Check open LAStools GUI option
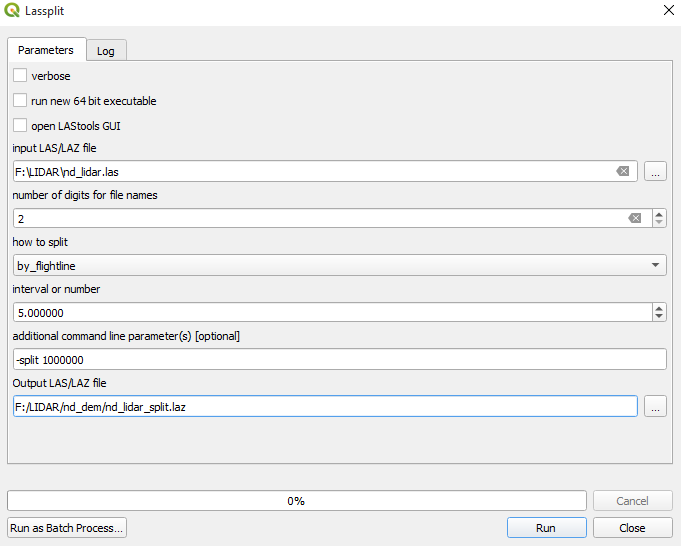The width and height of the screenshot is (681, 546). pyautogui.click(x=20, y=126)
